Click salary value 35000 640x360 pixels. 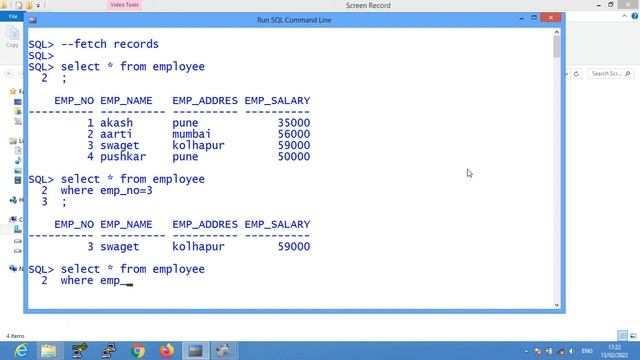[x=294, y=122]
